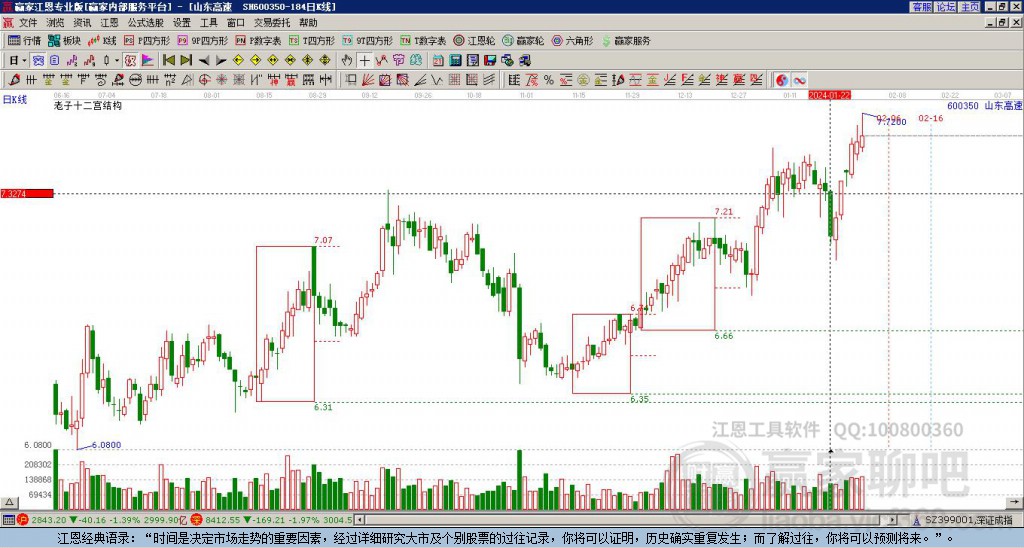Open the 赢家轮 wheel tool
This screenshot has width=1024, height=548.
click(523, 40)
